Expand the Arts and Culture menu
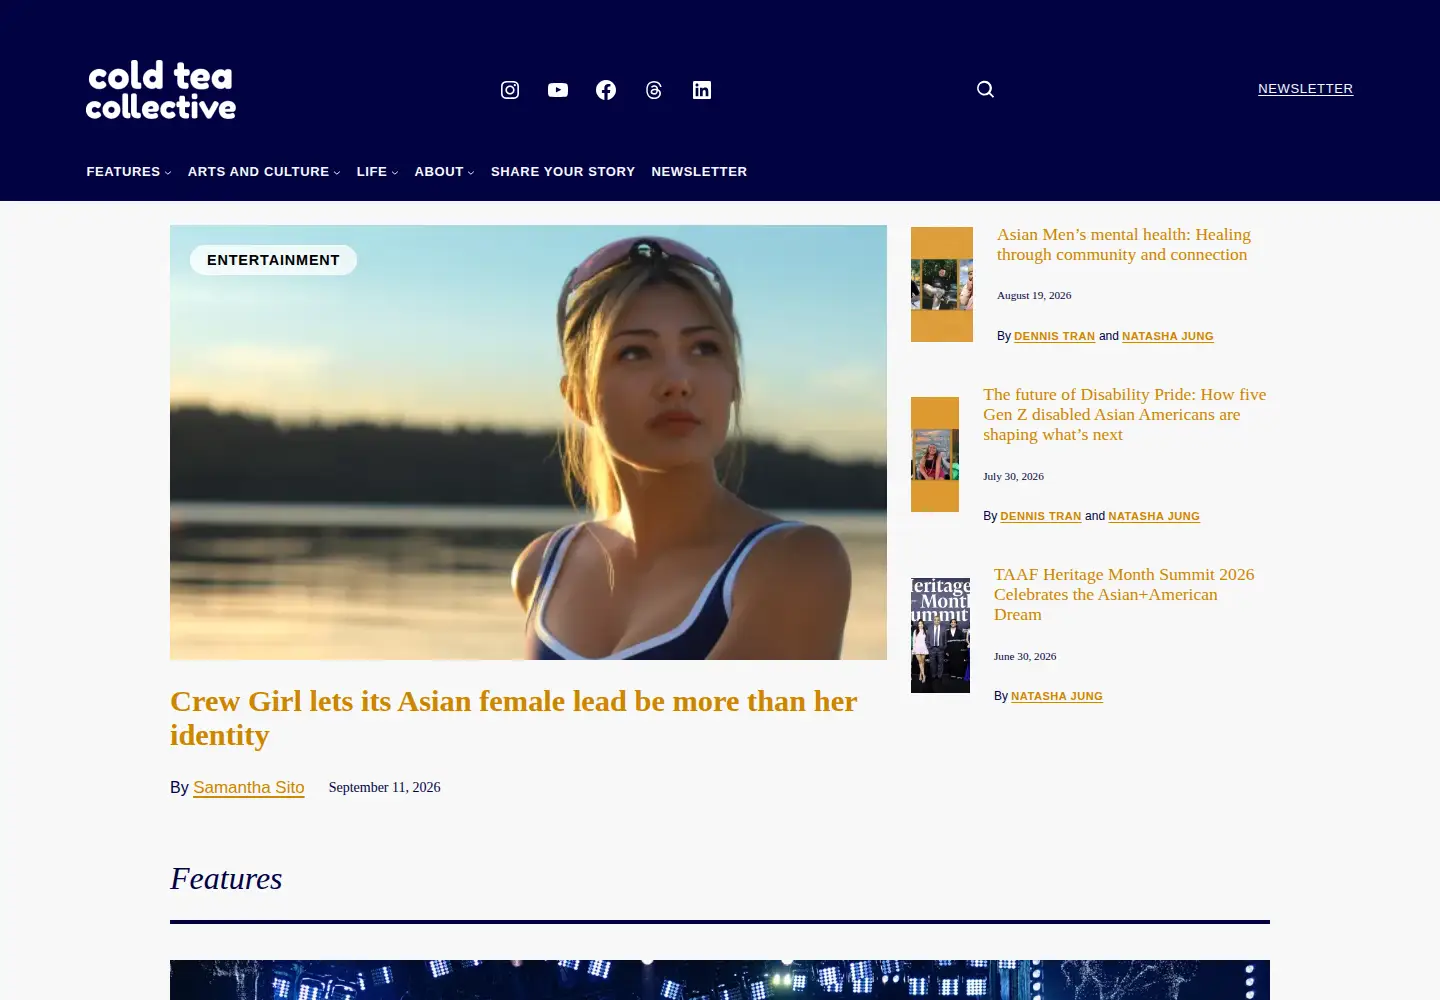 (264, 172)
